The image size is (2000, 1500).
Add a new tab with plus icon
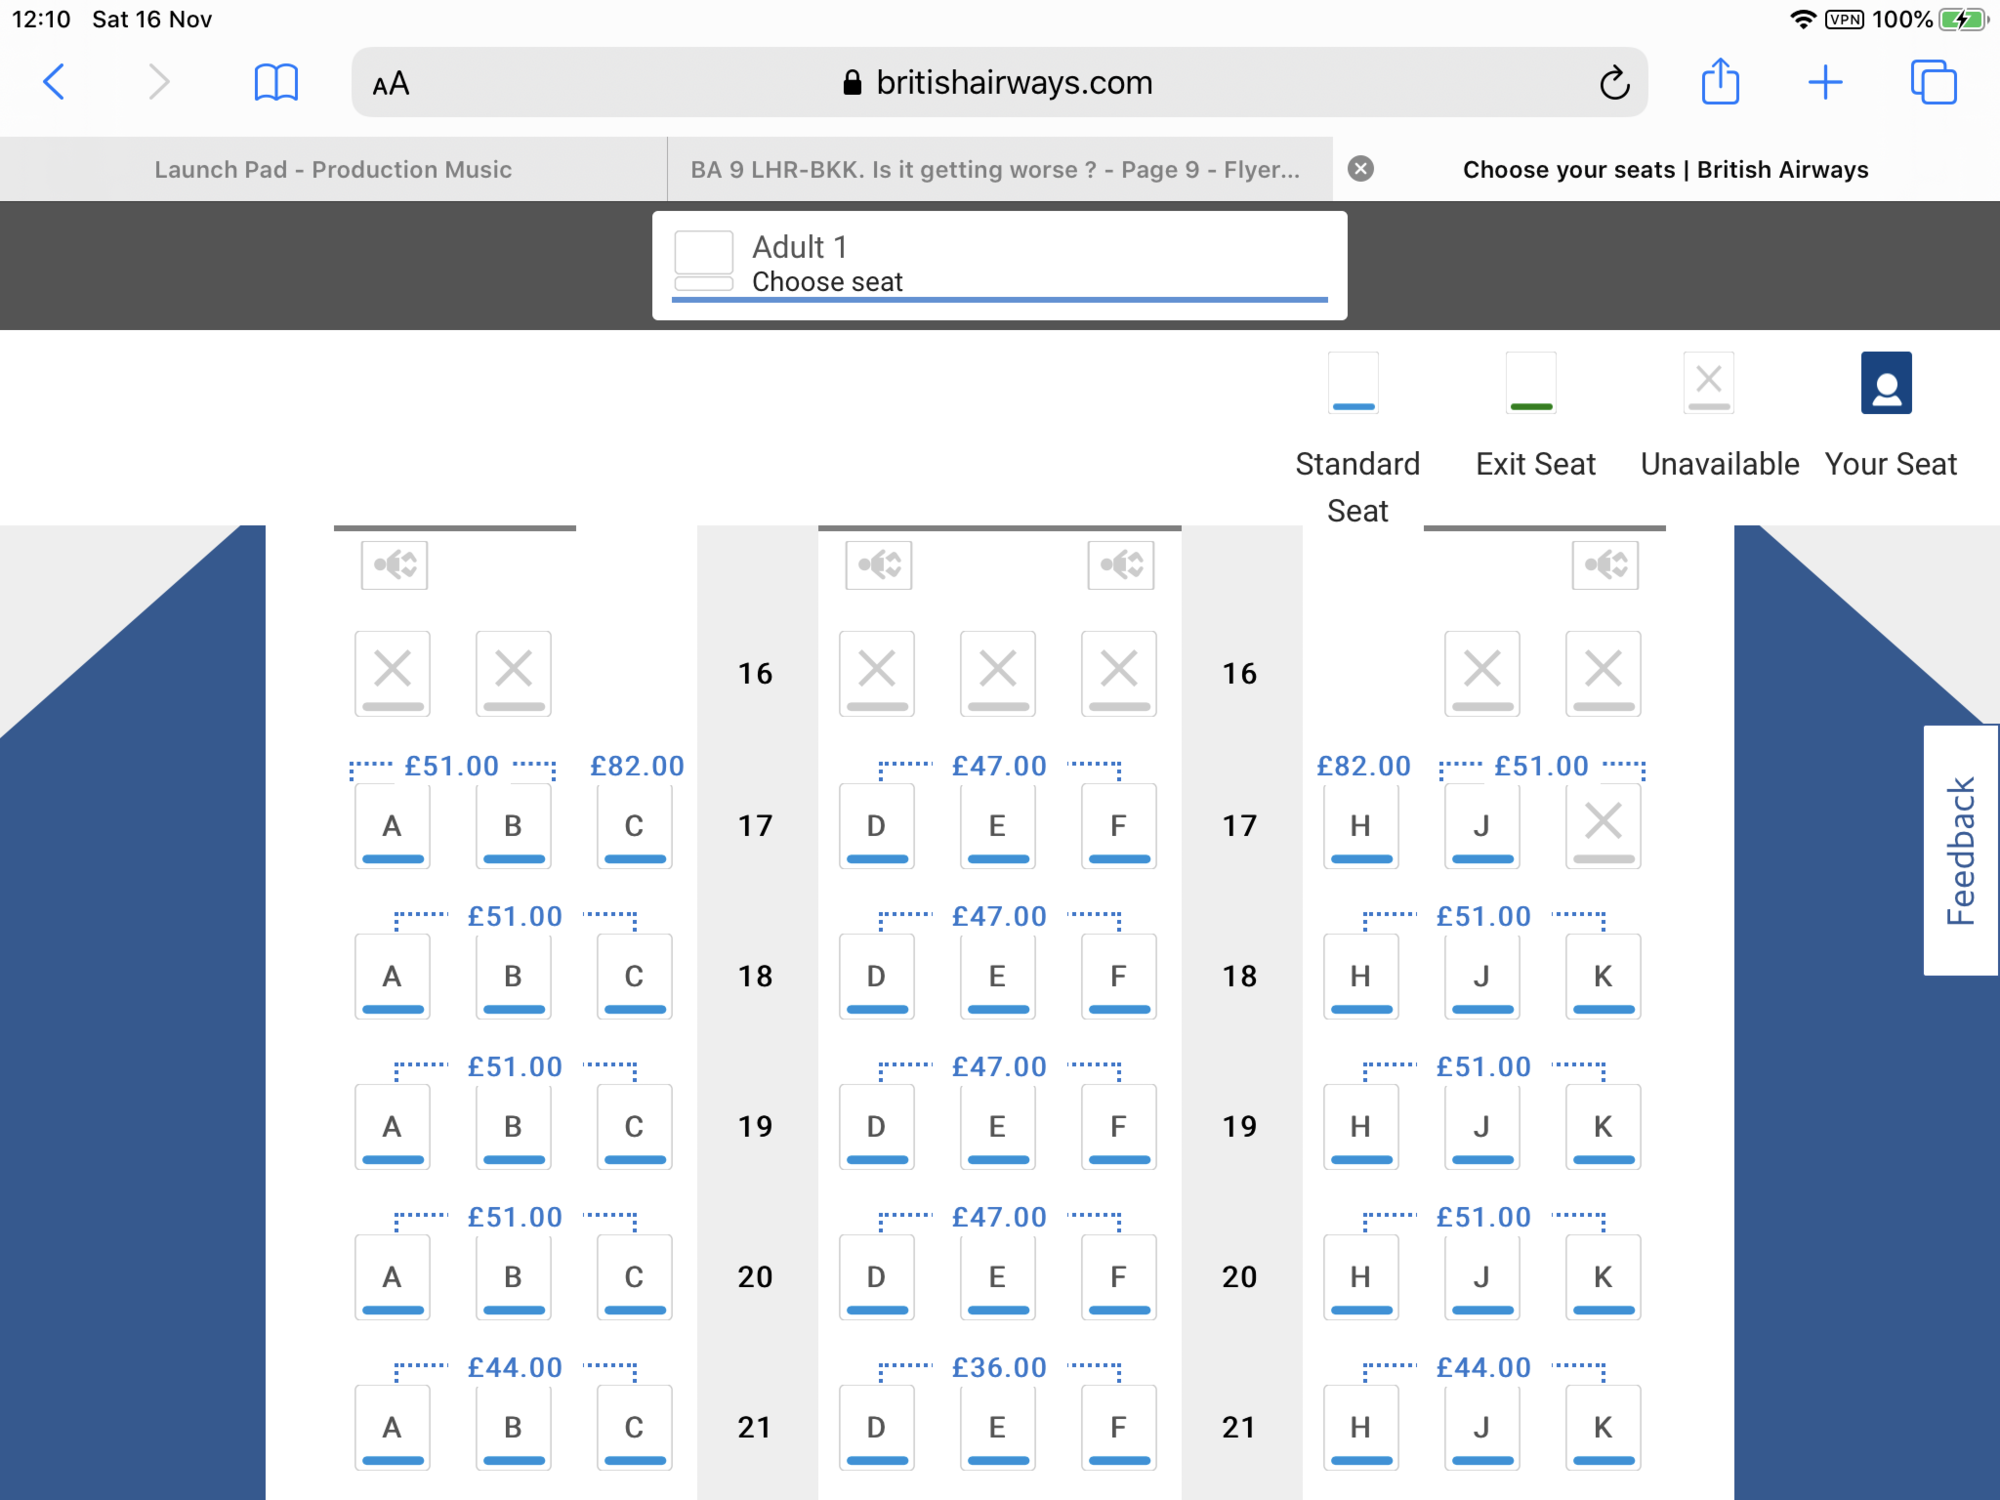coord(1826,82)
